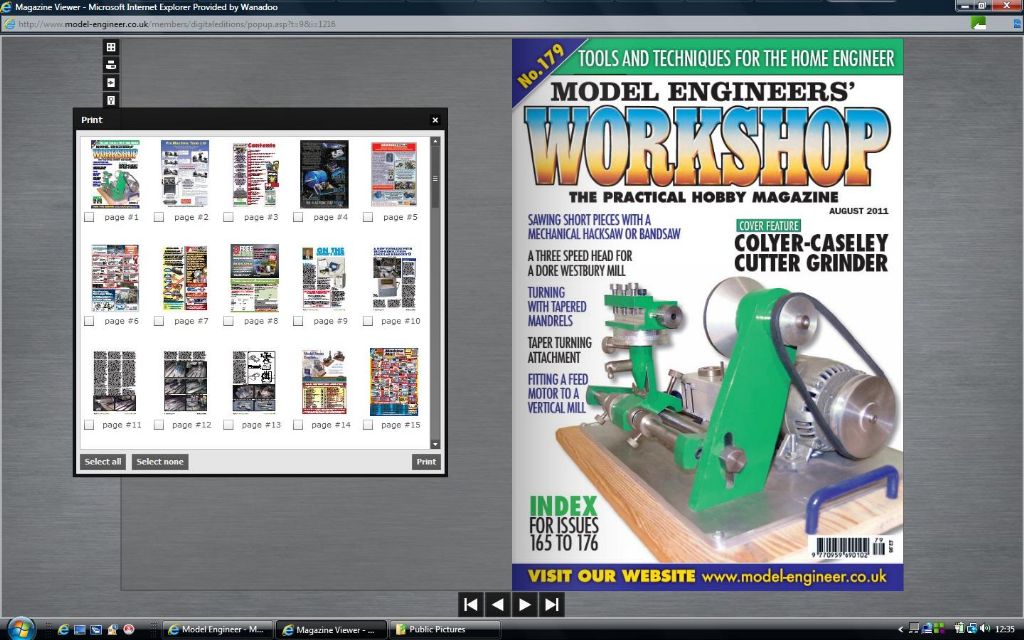Image resolution: width=1024 pixels, height=640 pixels.
Task: Open the thumbnails grid view icon
Action: [111, 47]
